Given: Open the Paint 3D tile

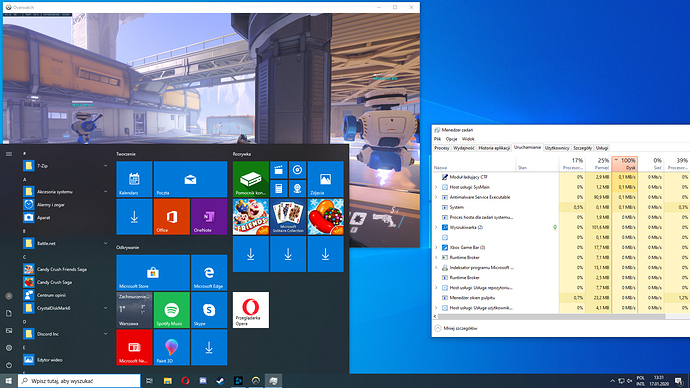Looking at the screenshot, I should click(x=172, y=347).
